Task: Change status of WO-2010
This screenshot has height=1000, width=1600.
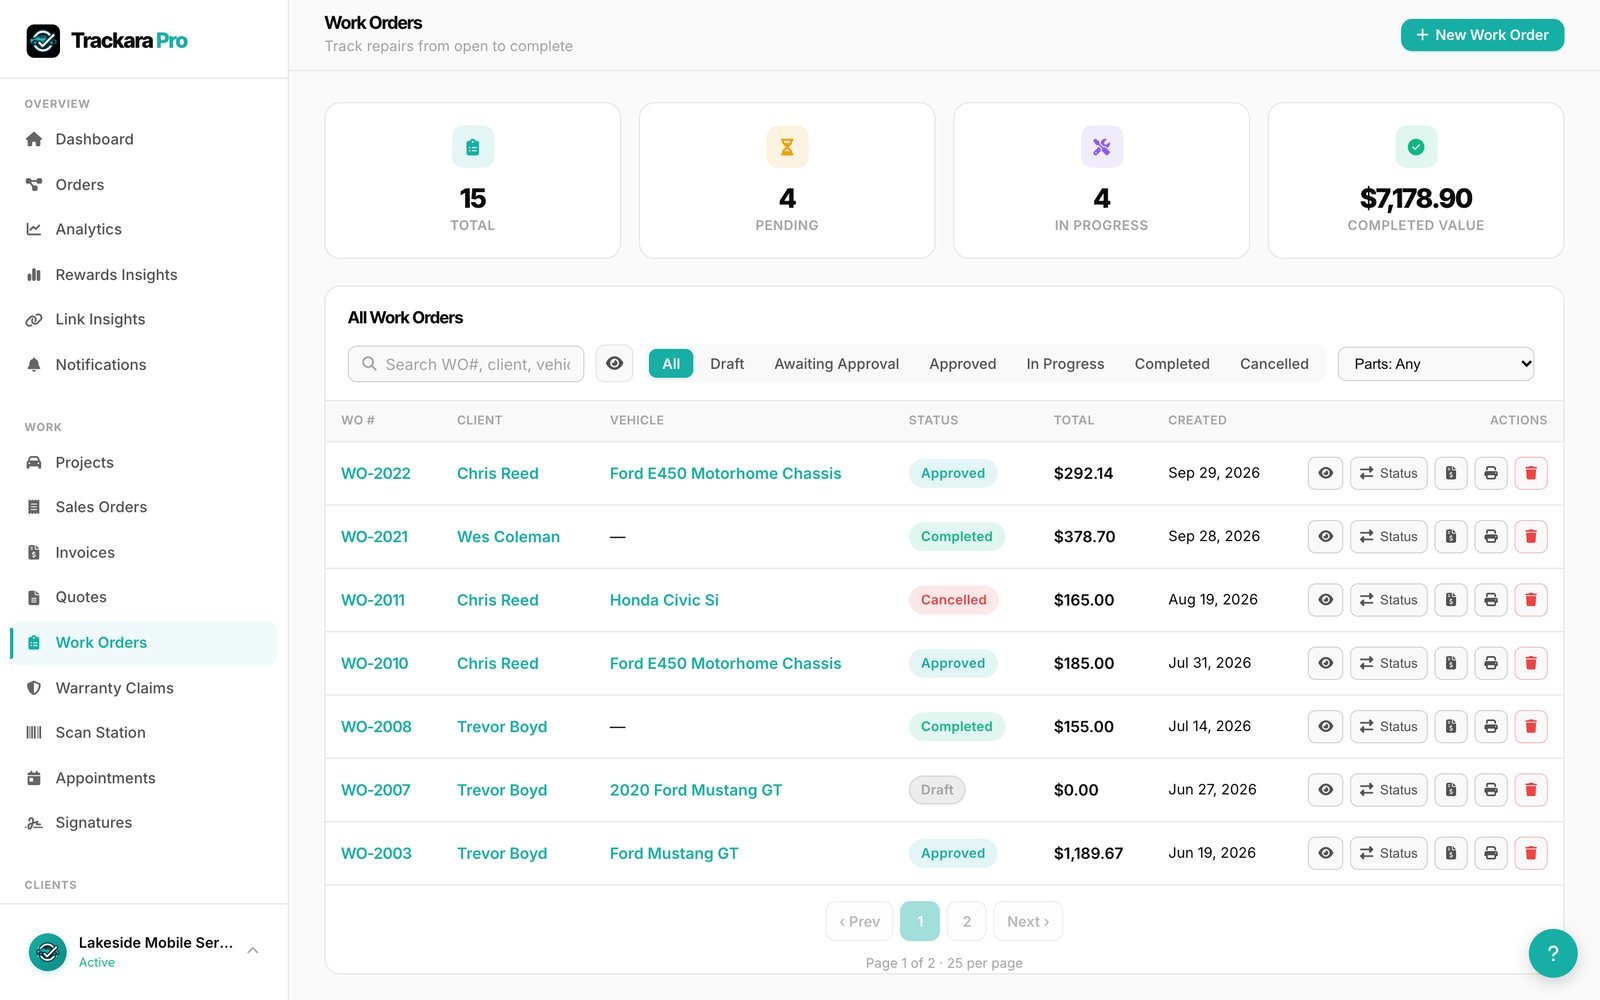Action: (1388, 663)
